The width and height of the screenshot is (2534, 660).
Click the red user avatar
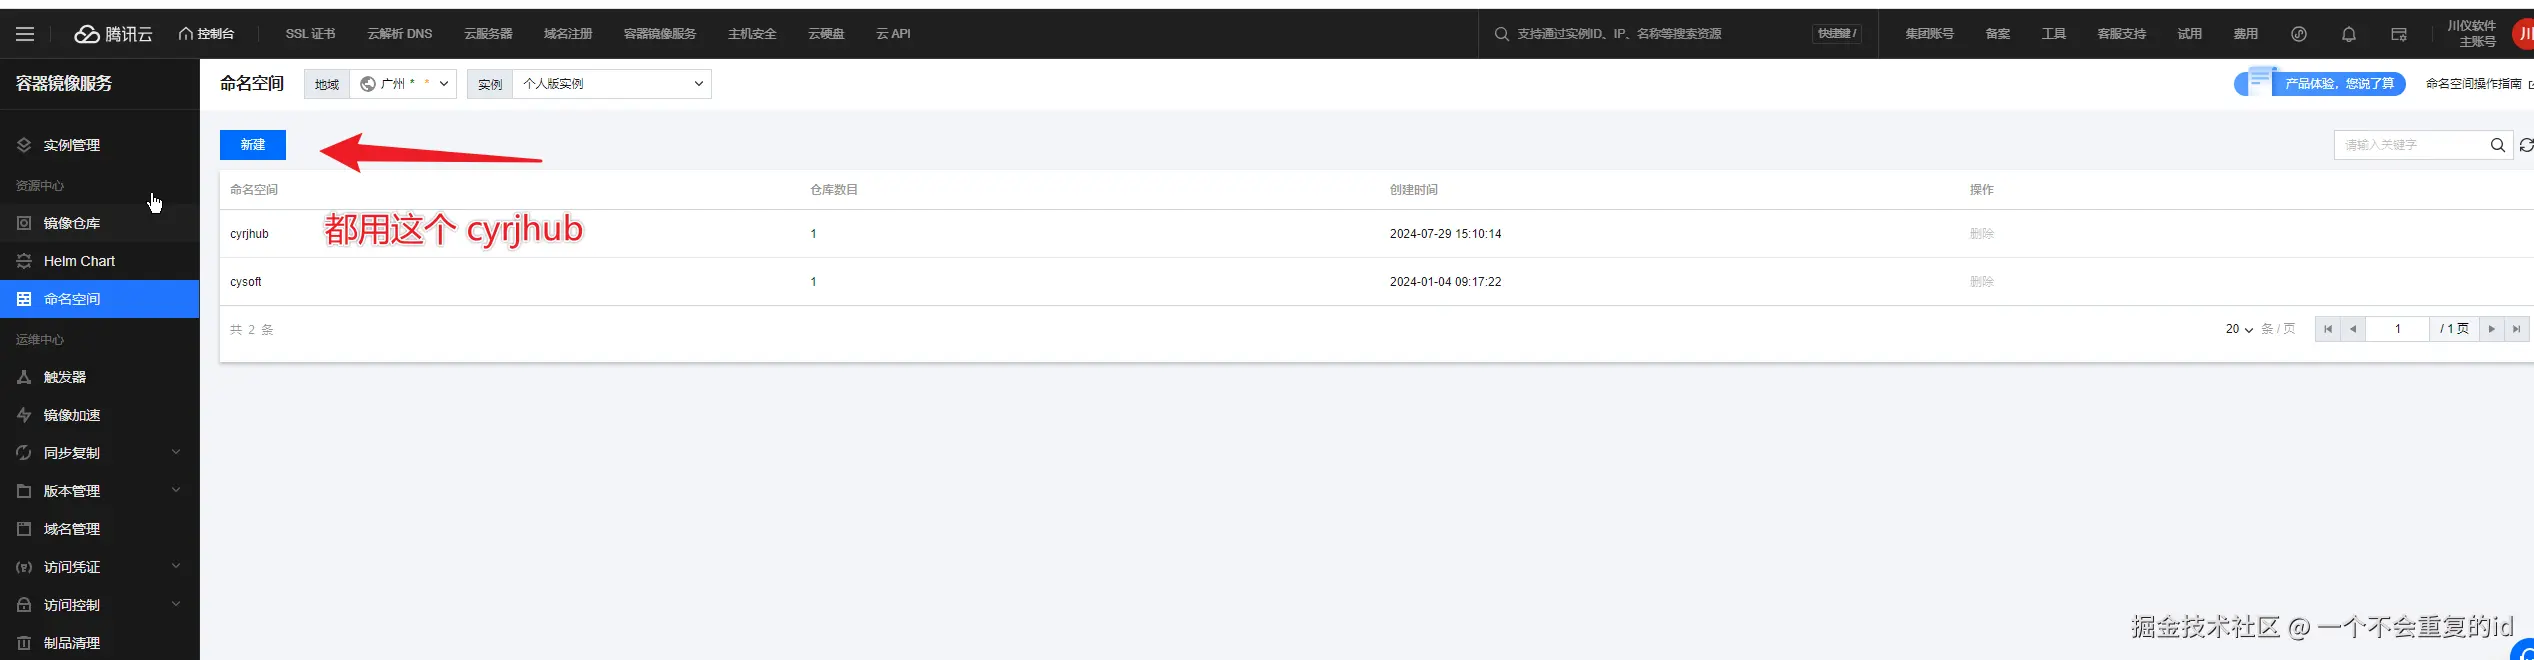[2523, 34]
